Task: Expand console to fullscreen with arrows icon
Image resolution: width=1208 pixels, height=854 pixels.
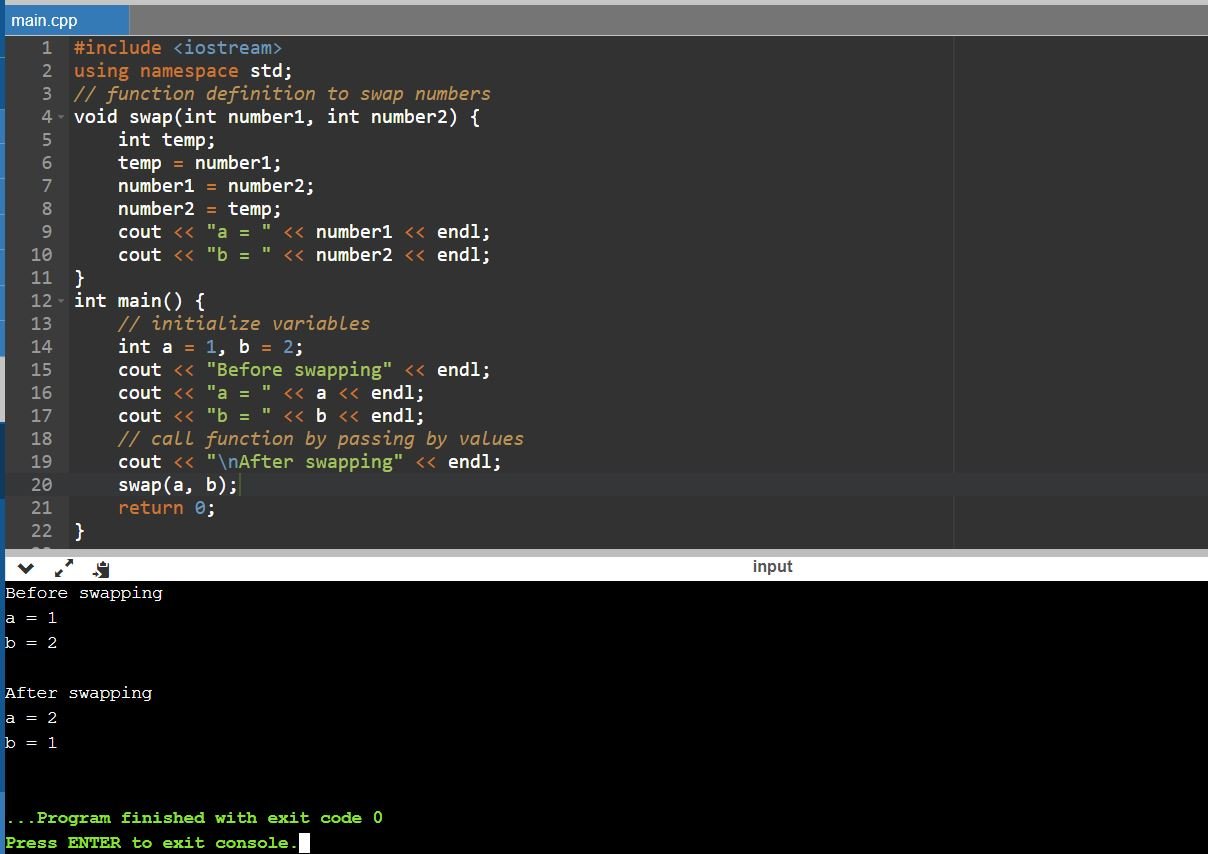Action: pyautogui.click(x=63, y=568)
